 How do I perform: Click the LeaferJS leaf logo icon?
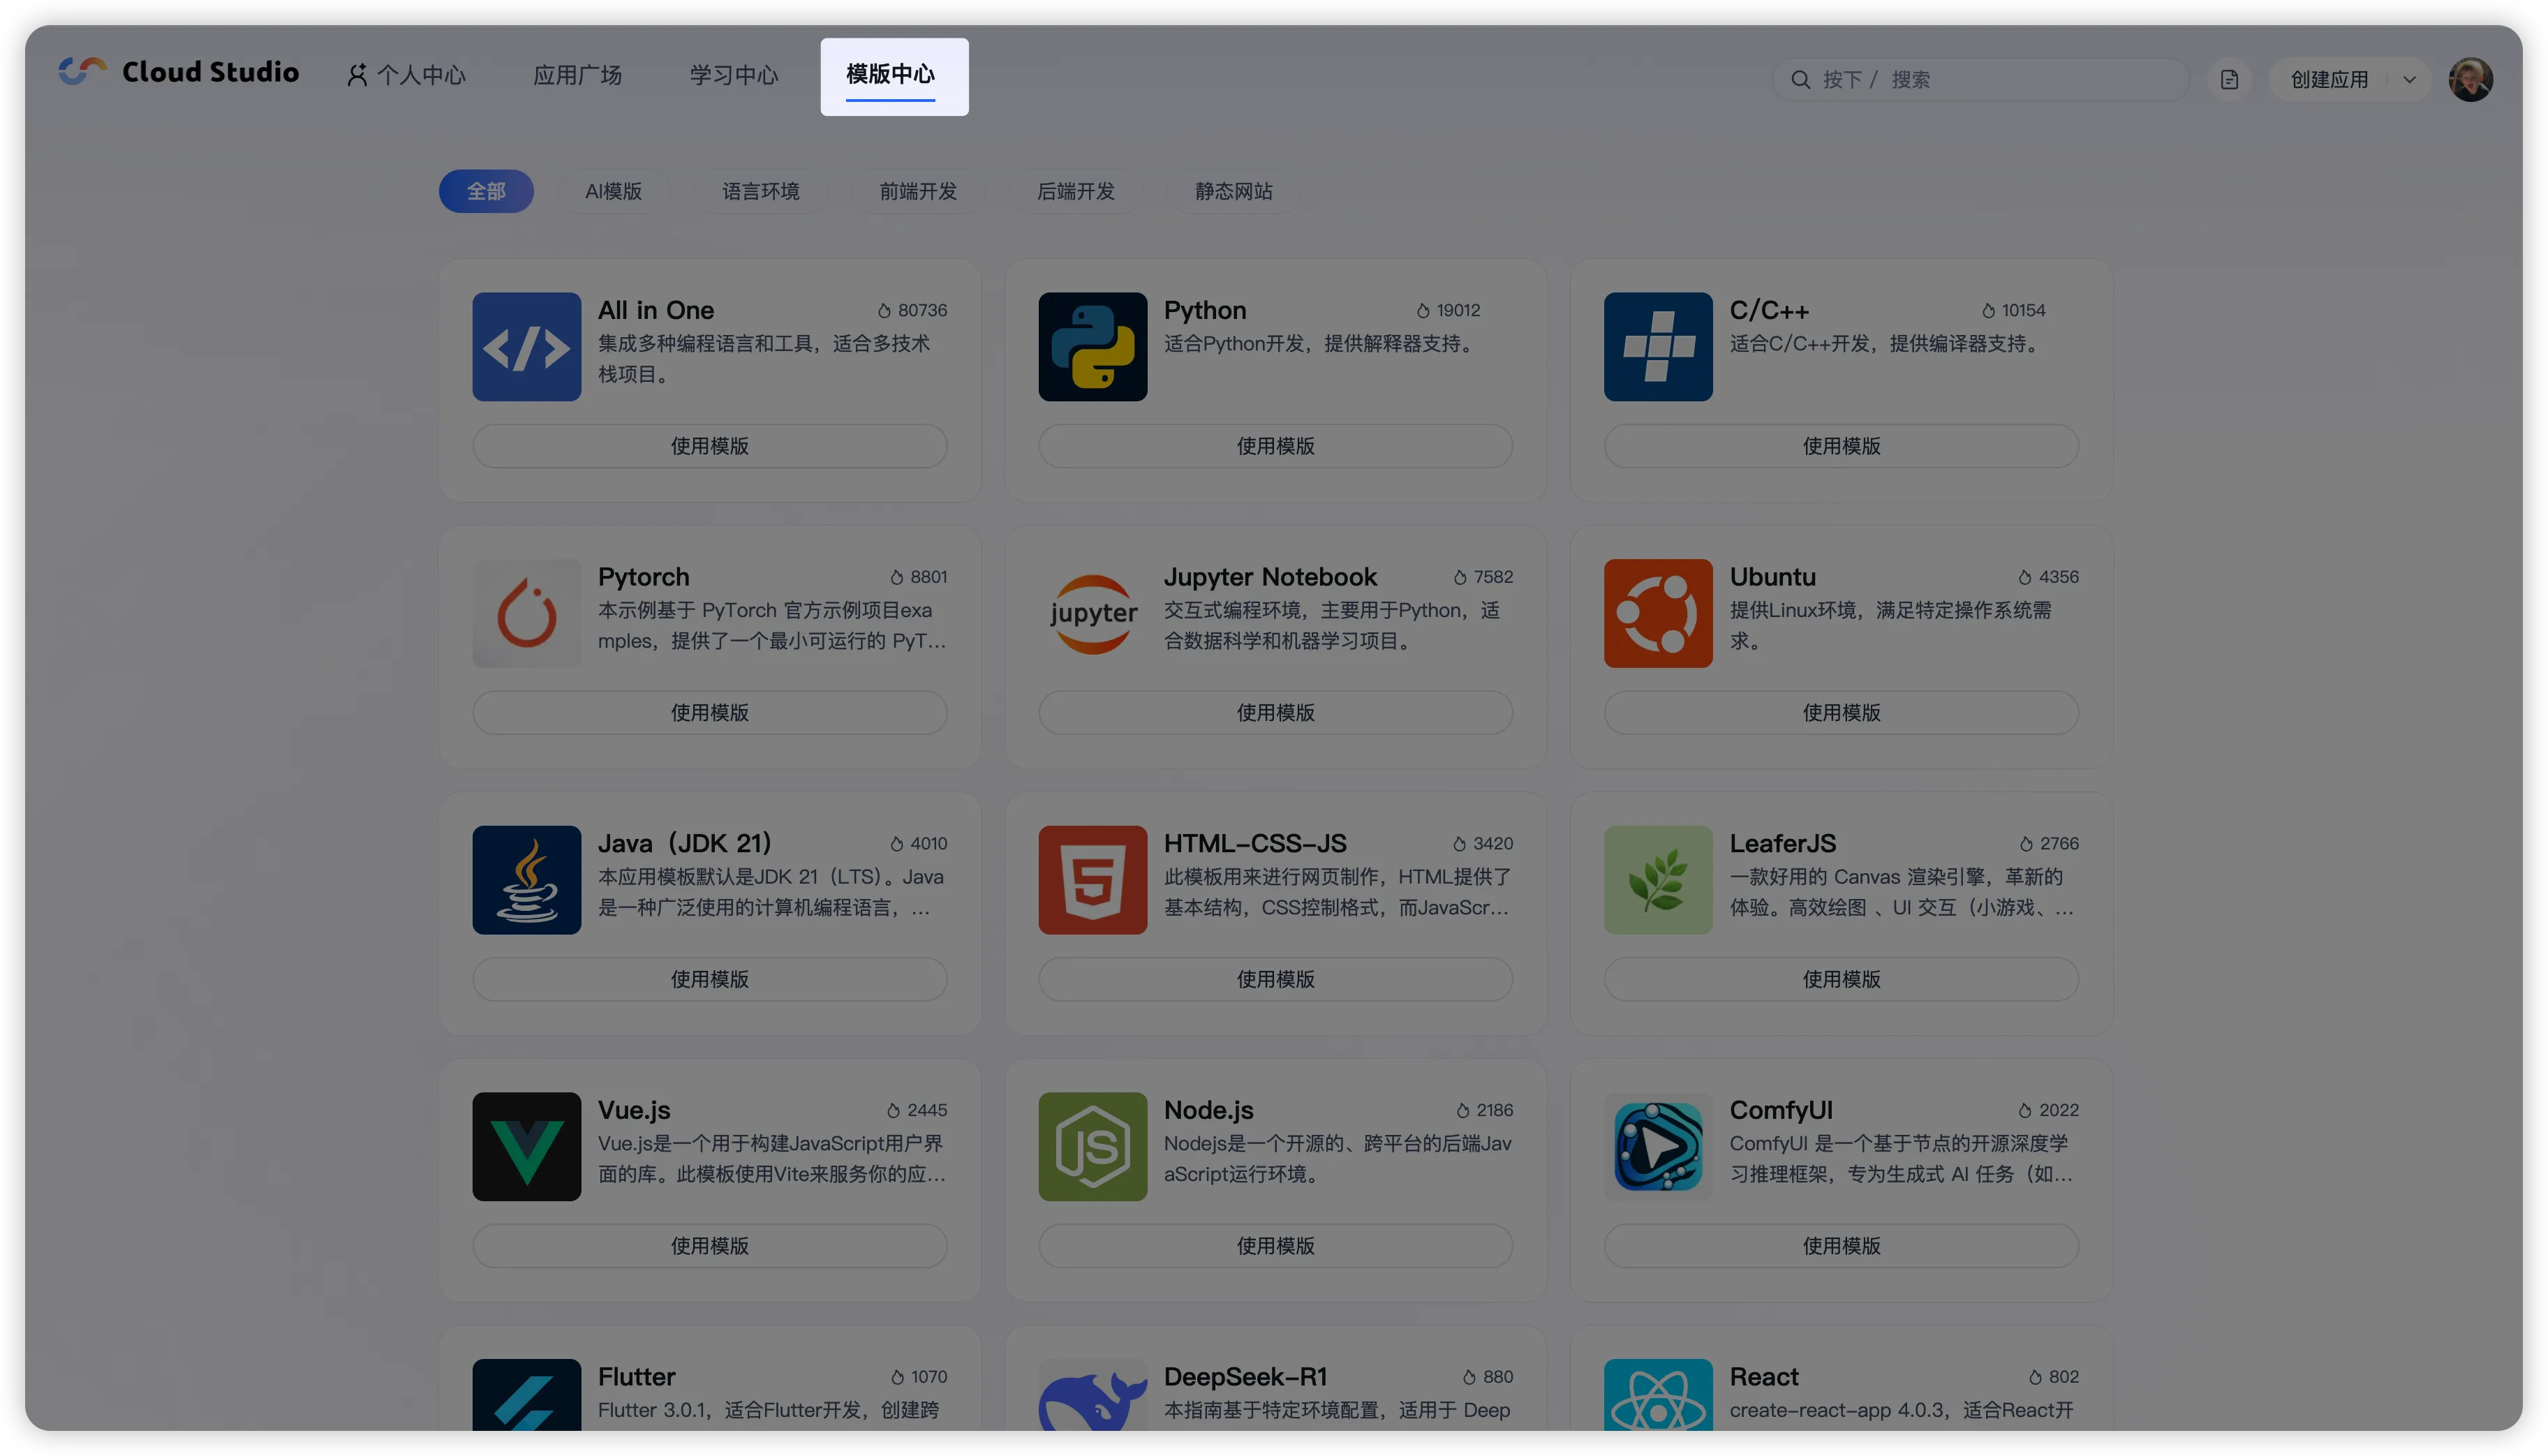click(1658, 880)
